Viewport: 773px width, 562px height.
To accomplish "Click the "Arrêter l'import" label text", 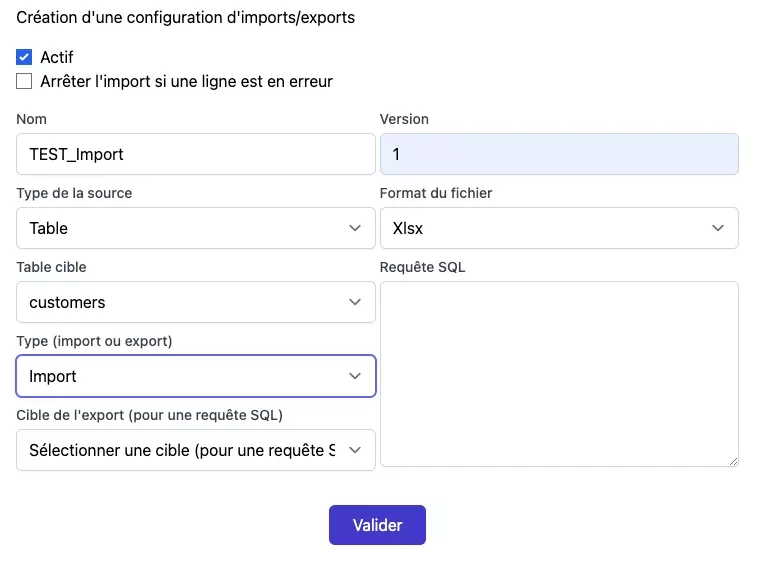I will pos(186,81).
